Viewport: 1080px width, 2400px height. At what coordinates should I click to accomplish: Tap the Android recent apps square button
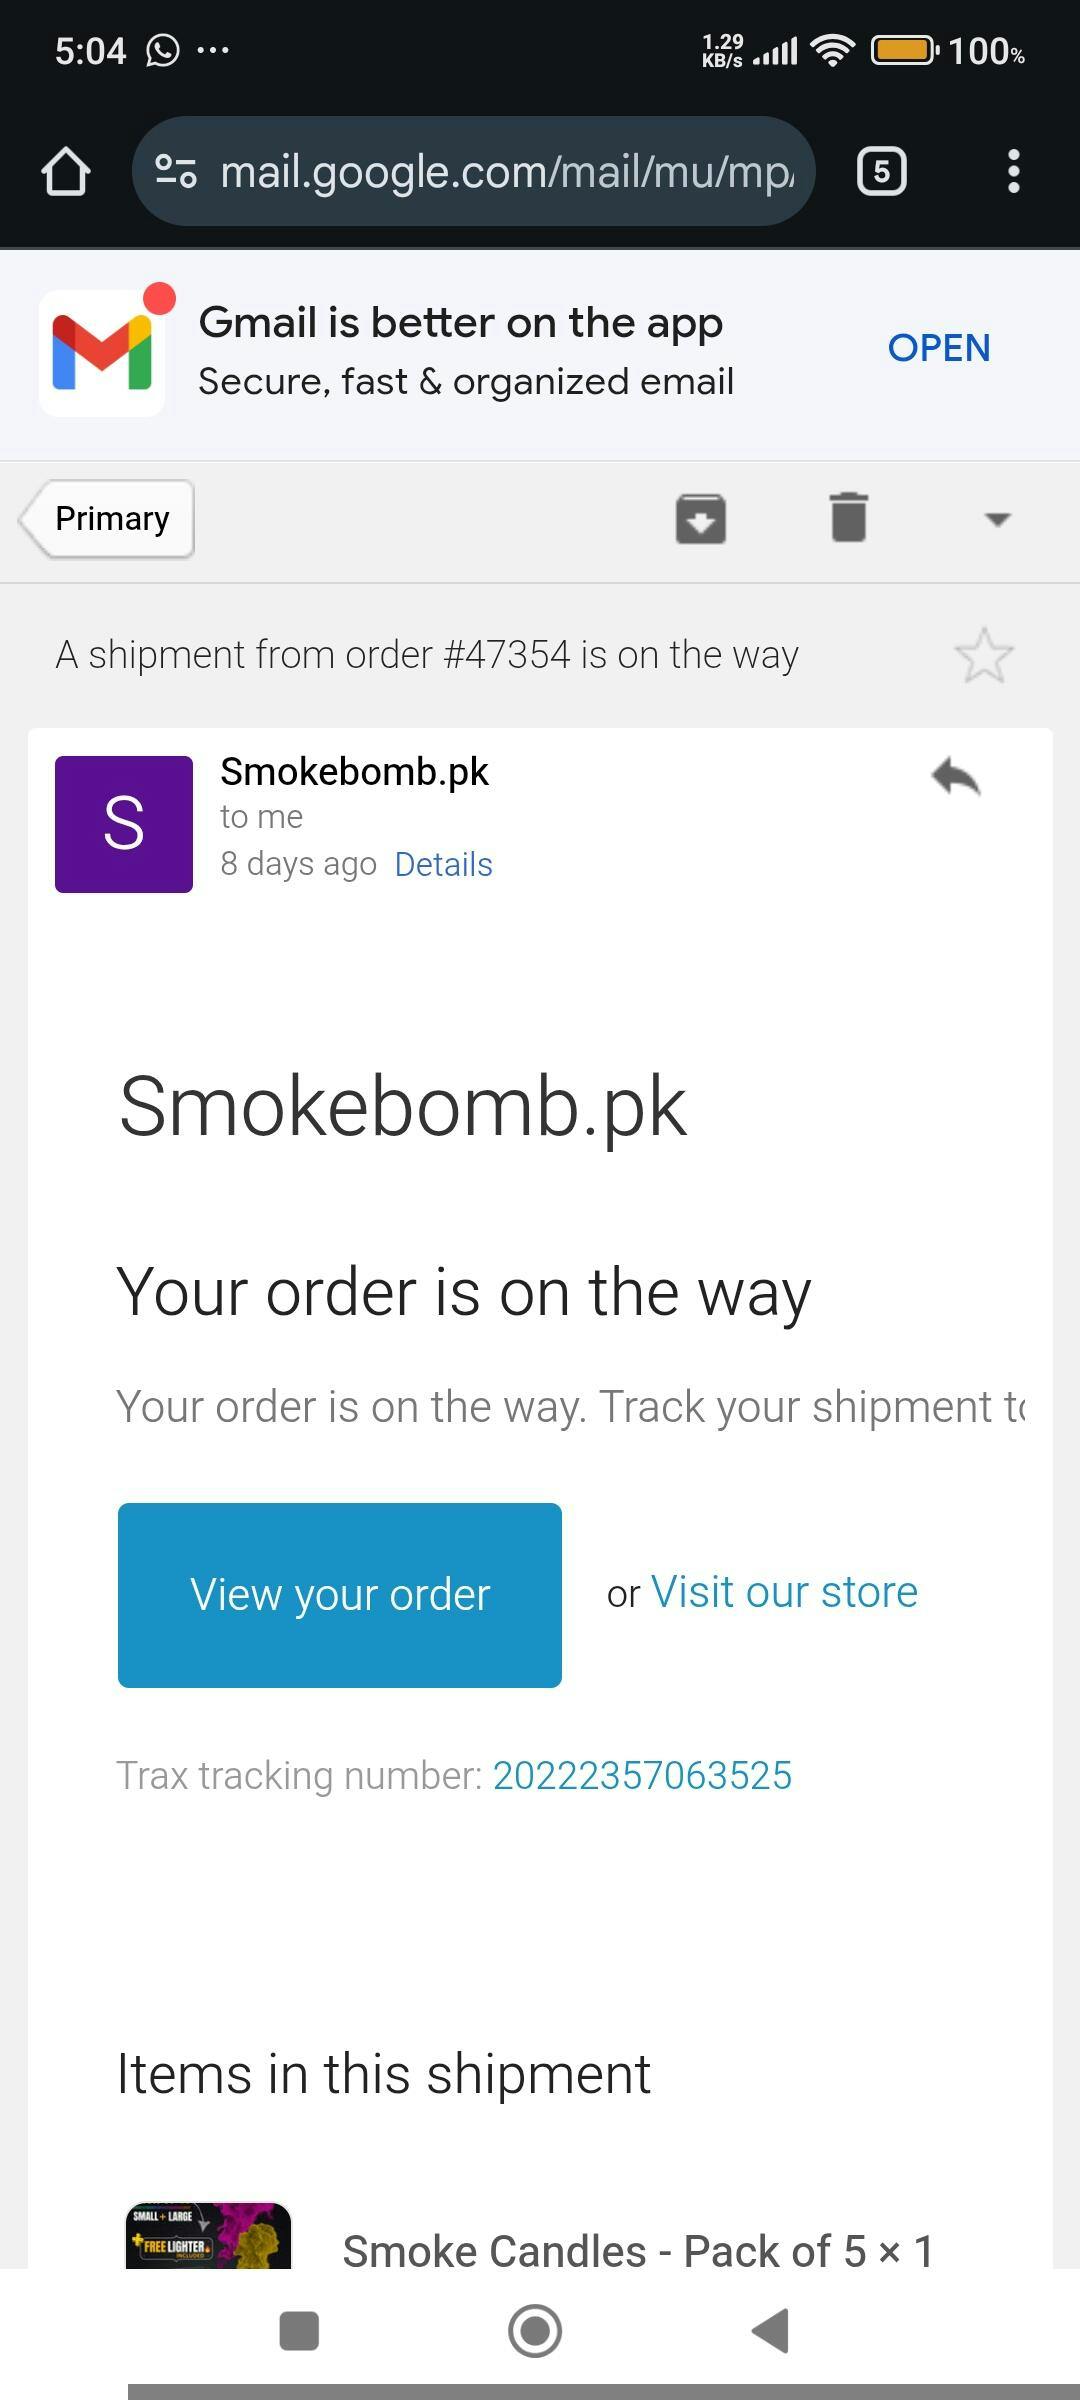pyautogui.click(x=299, y=2331)
